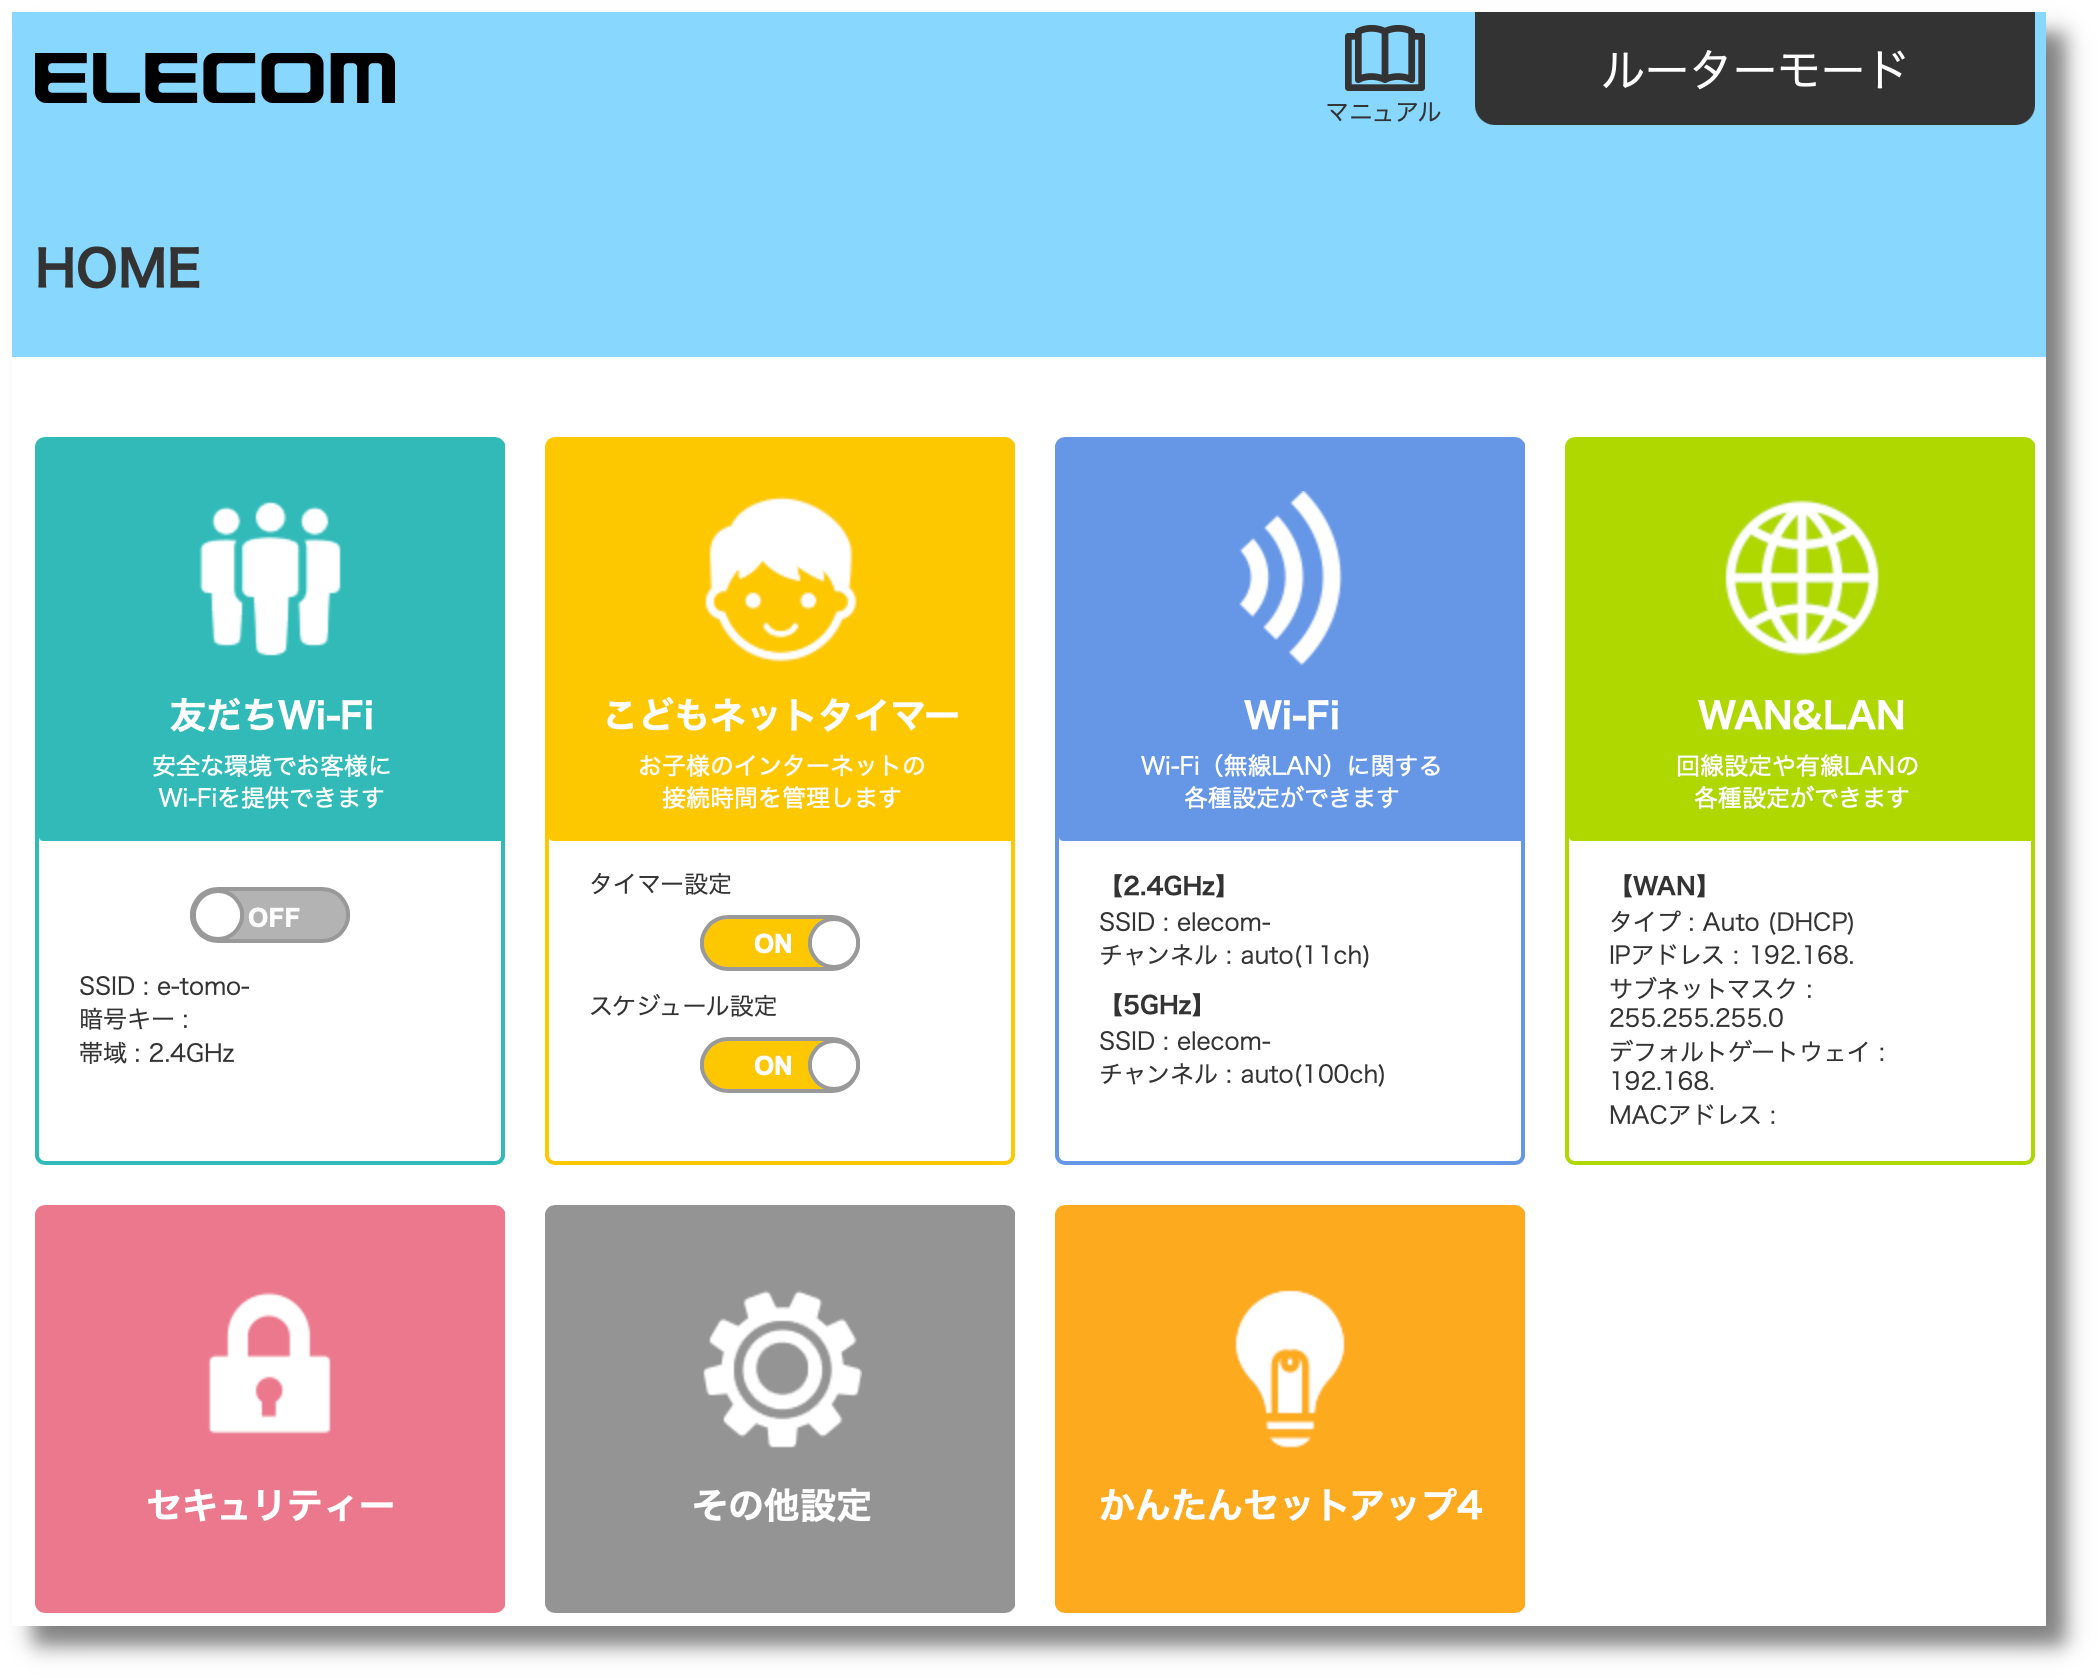Click the ルーターモード mode button
This screenshot has width=2098, height=1678.
pos(1754,70)
